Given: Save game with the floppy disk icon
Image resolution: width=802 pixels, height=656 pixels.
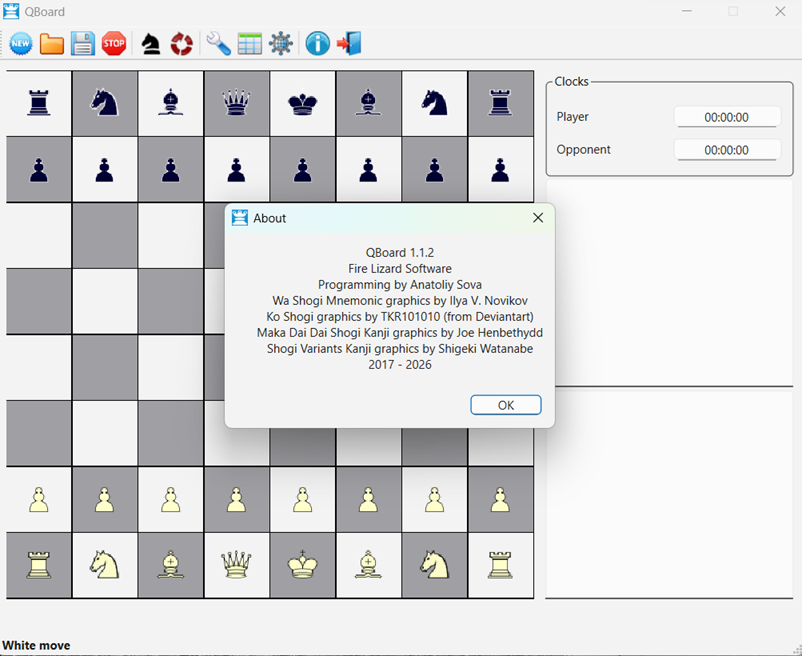Looking at the screenshot, I should coord(82,43).
